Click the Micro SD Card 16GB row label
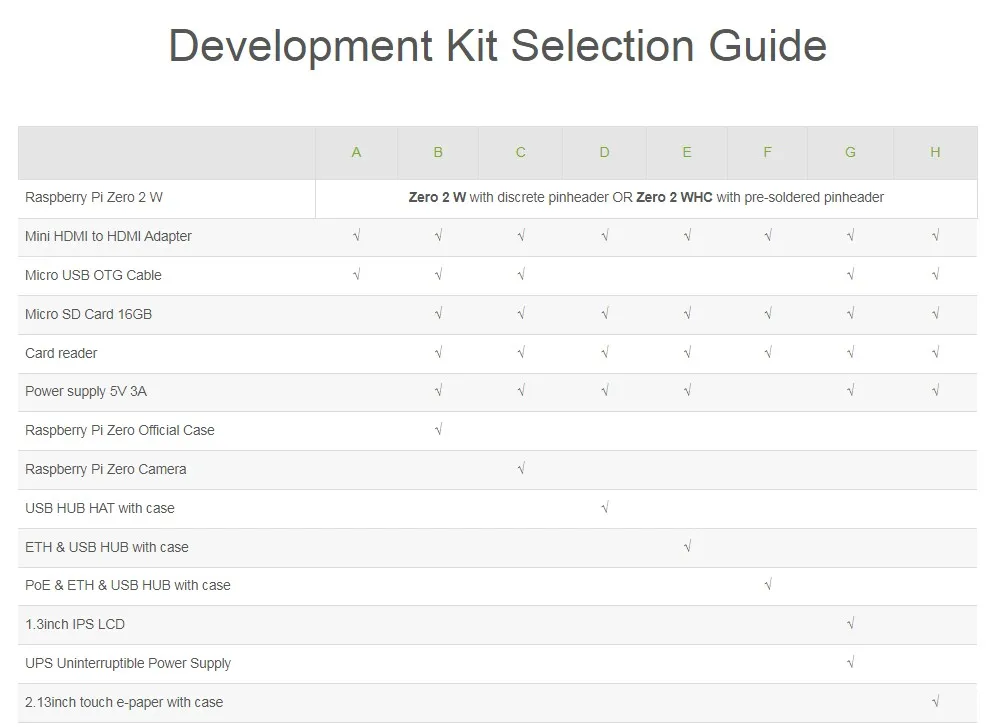Screen dimensions: 986x727 tap(89, 314)
